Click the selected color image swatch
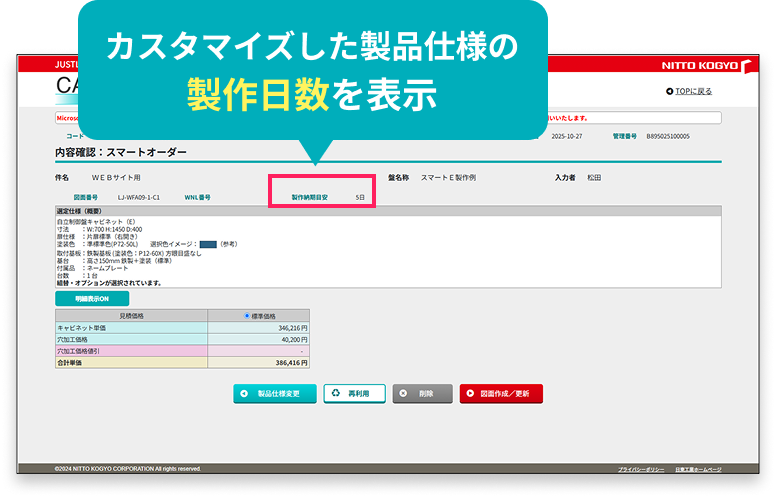Image resolution: width=776 pixels, height=498 pixels. pos(208,244)
